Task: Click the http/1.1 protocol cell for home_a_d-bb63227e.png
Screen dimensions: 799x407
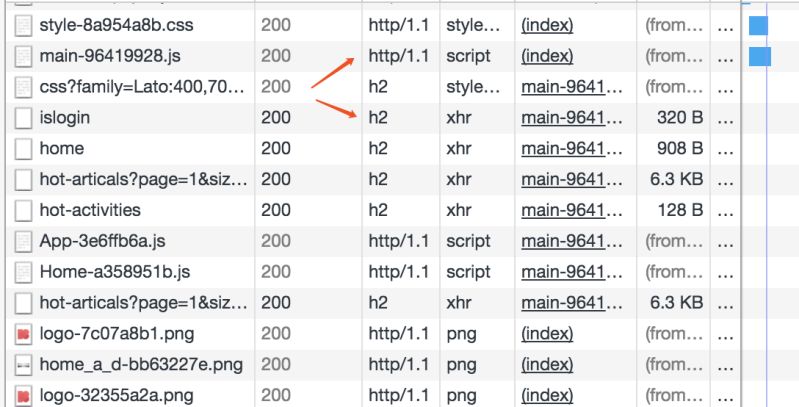Action: tap(399, 364)
